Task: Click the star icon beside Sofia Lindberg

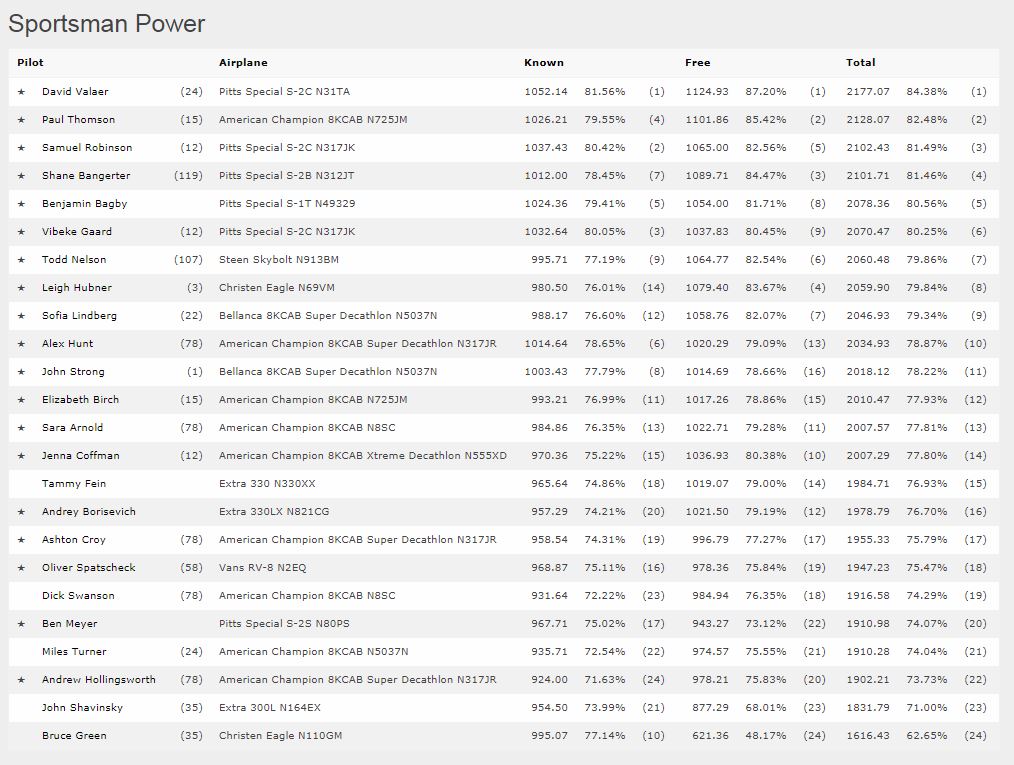Action: (21, 316)
